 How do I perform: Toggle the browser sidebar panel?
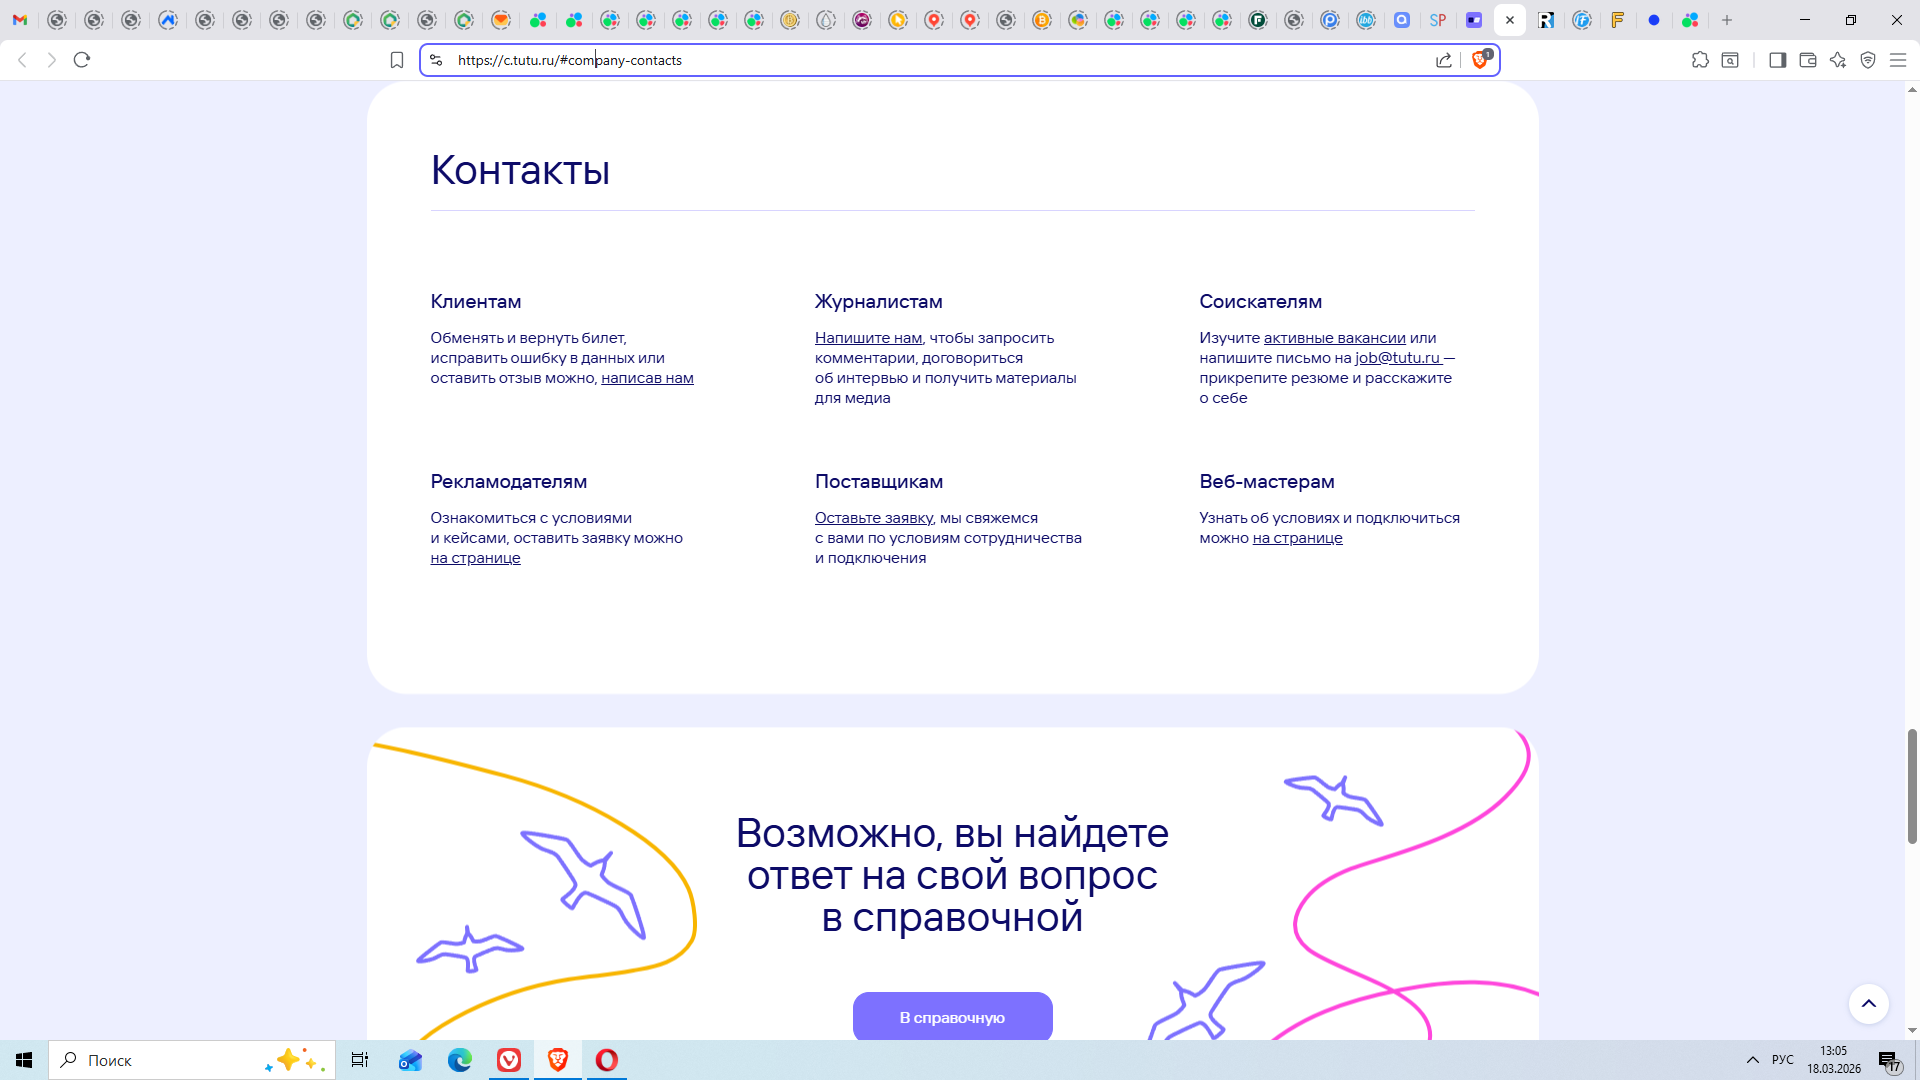click(1777, 60)
